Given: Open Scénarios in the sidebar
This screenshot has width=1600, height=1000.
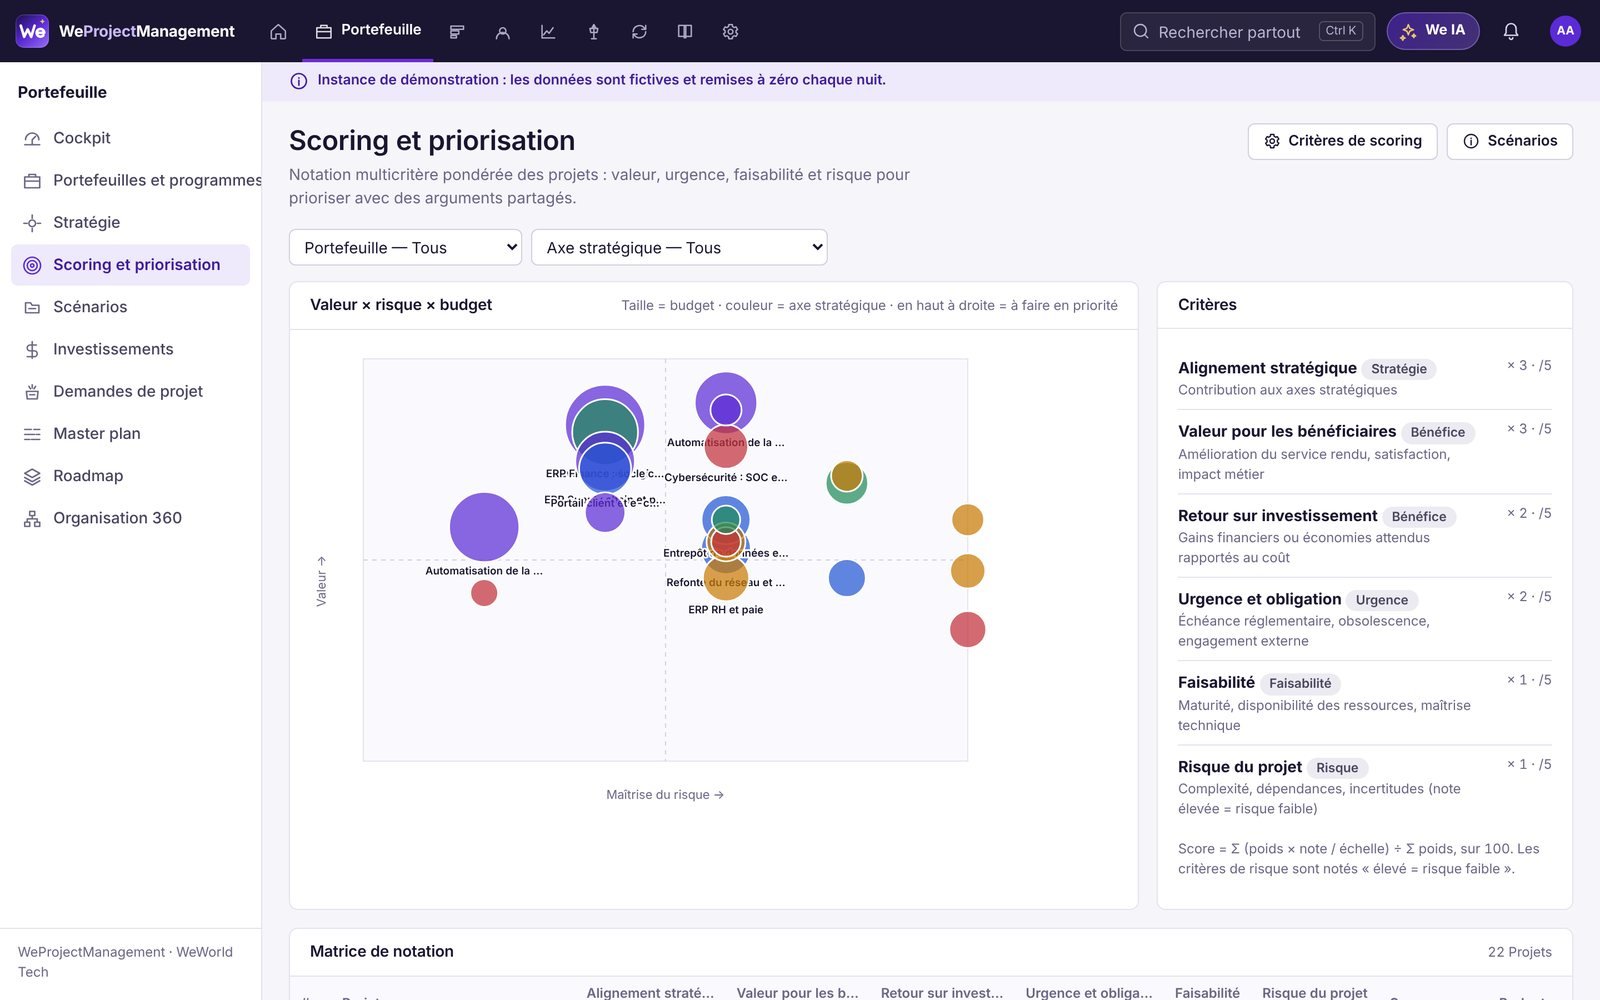Looking at the screenshot, I should point(130,307).
